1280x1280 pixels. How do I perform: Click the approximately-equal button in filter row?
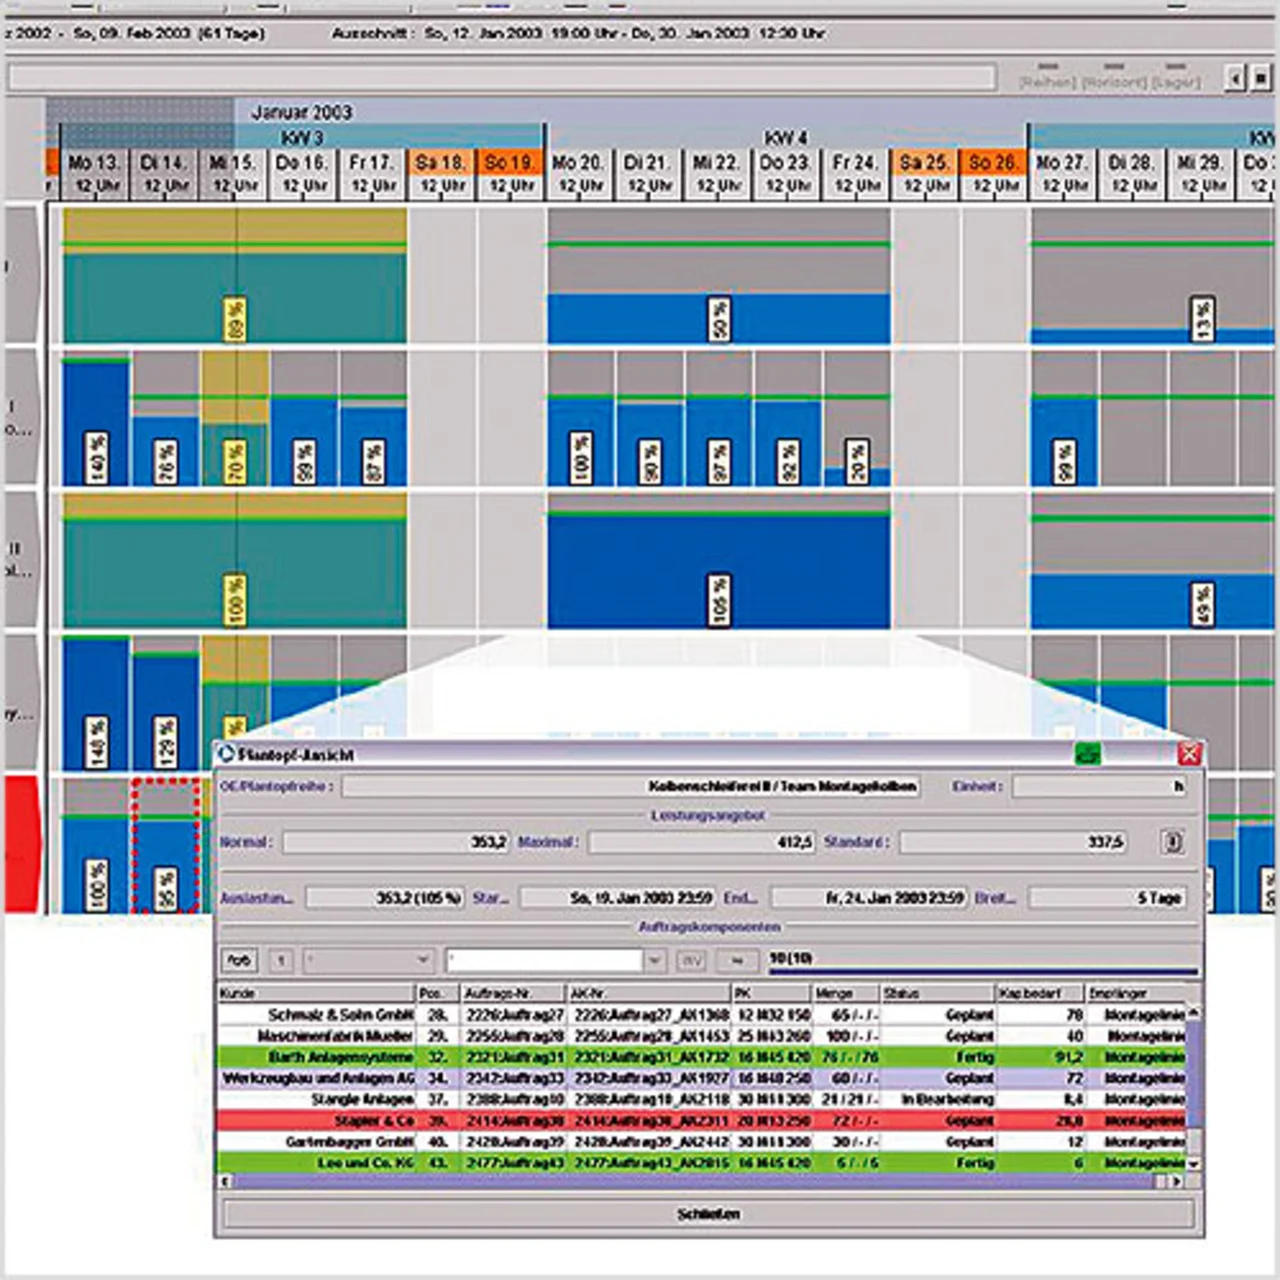[737, 961]
